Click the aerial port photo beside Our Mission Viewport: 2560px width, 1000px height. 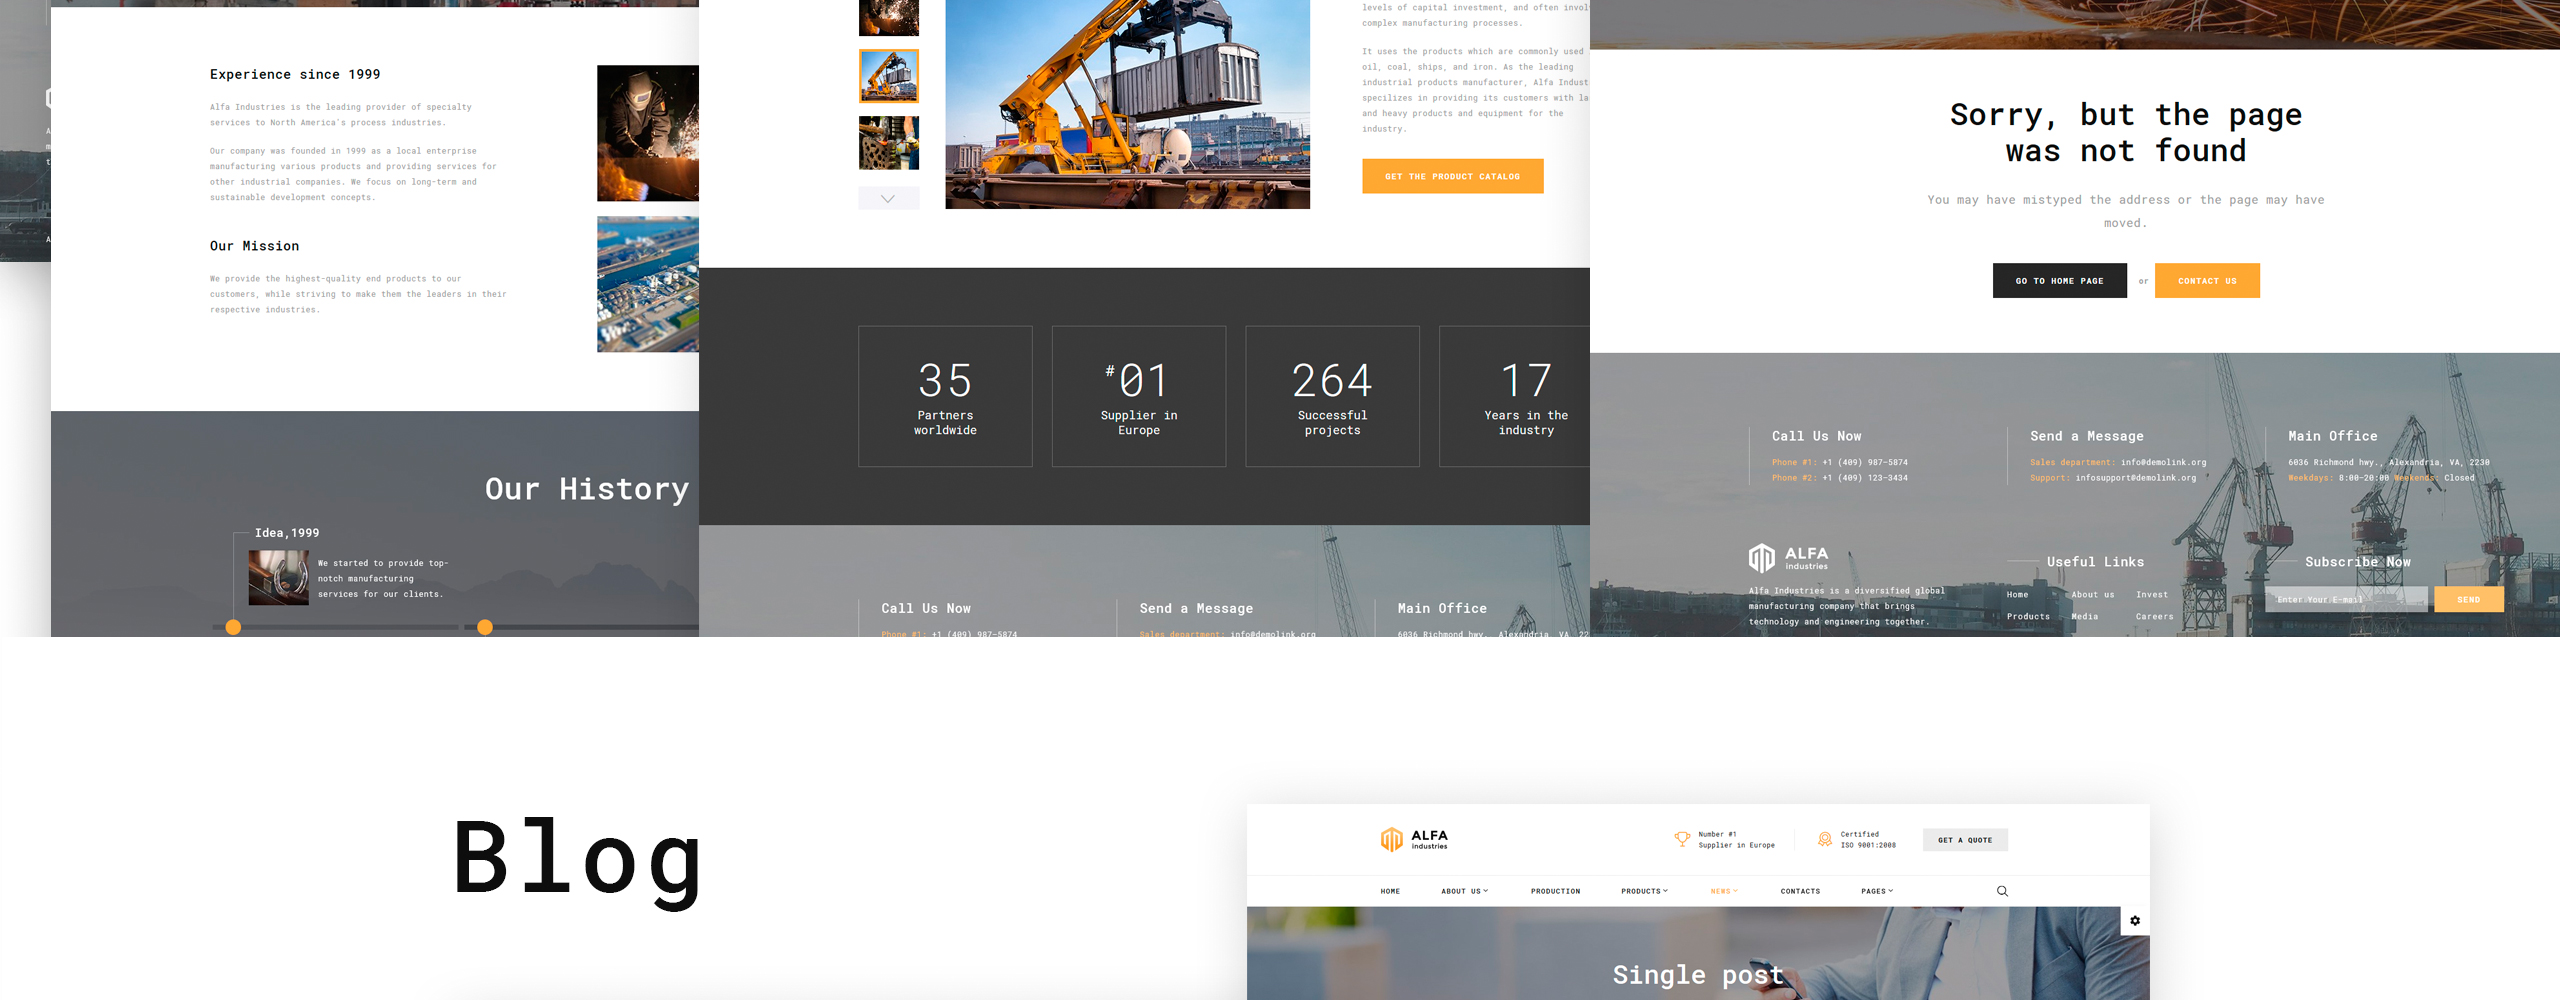[648, 284]
